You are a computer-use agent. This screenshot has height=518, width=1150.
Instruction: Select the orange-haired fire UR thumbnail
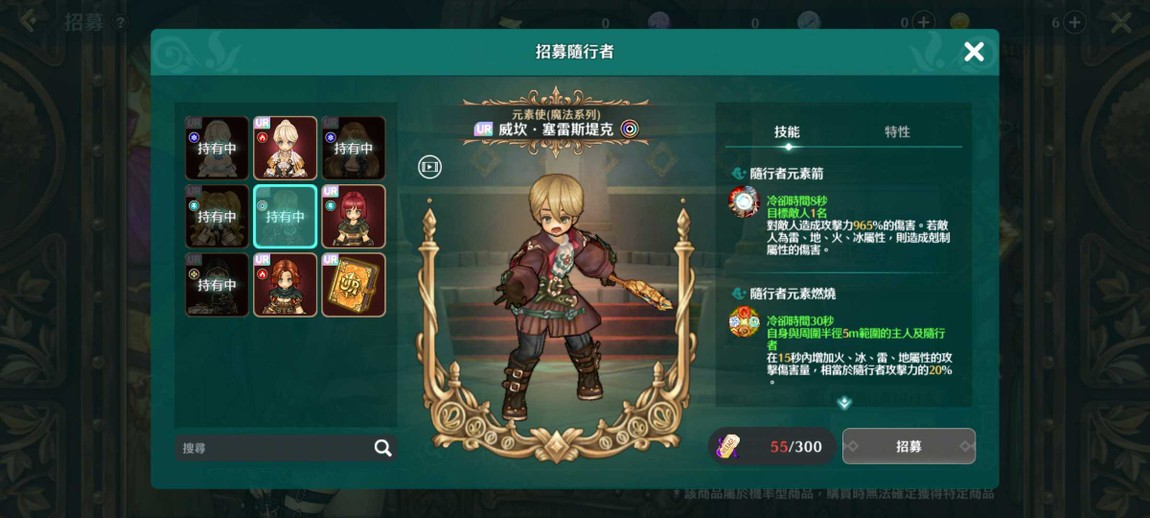coord(285,285)
